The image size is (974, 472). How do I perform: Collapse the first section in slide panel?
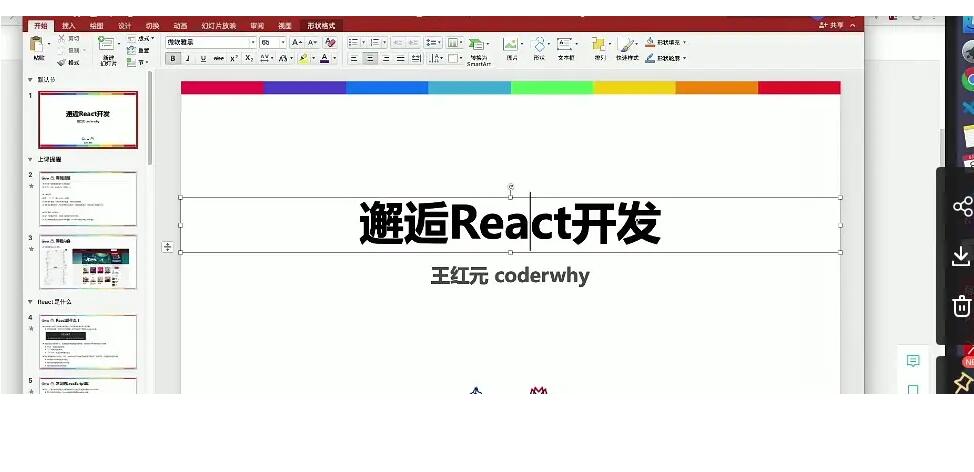30,80
